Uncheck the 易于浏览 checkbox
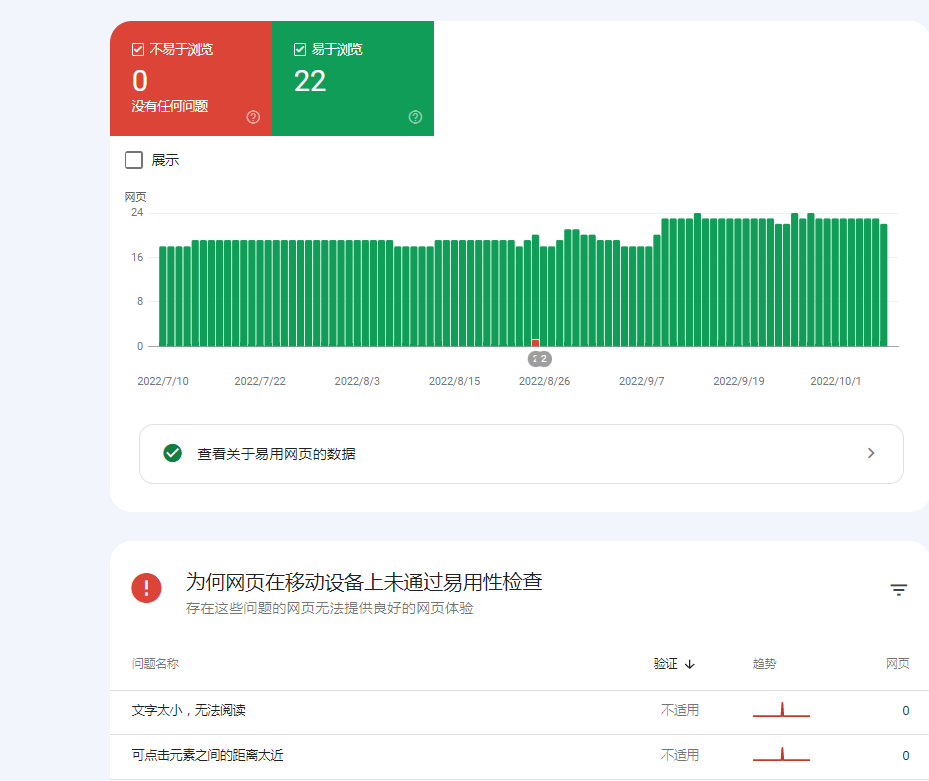Screen dimensions: 929x781 pos(298,47)
